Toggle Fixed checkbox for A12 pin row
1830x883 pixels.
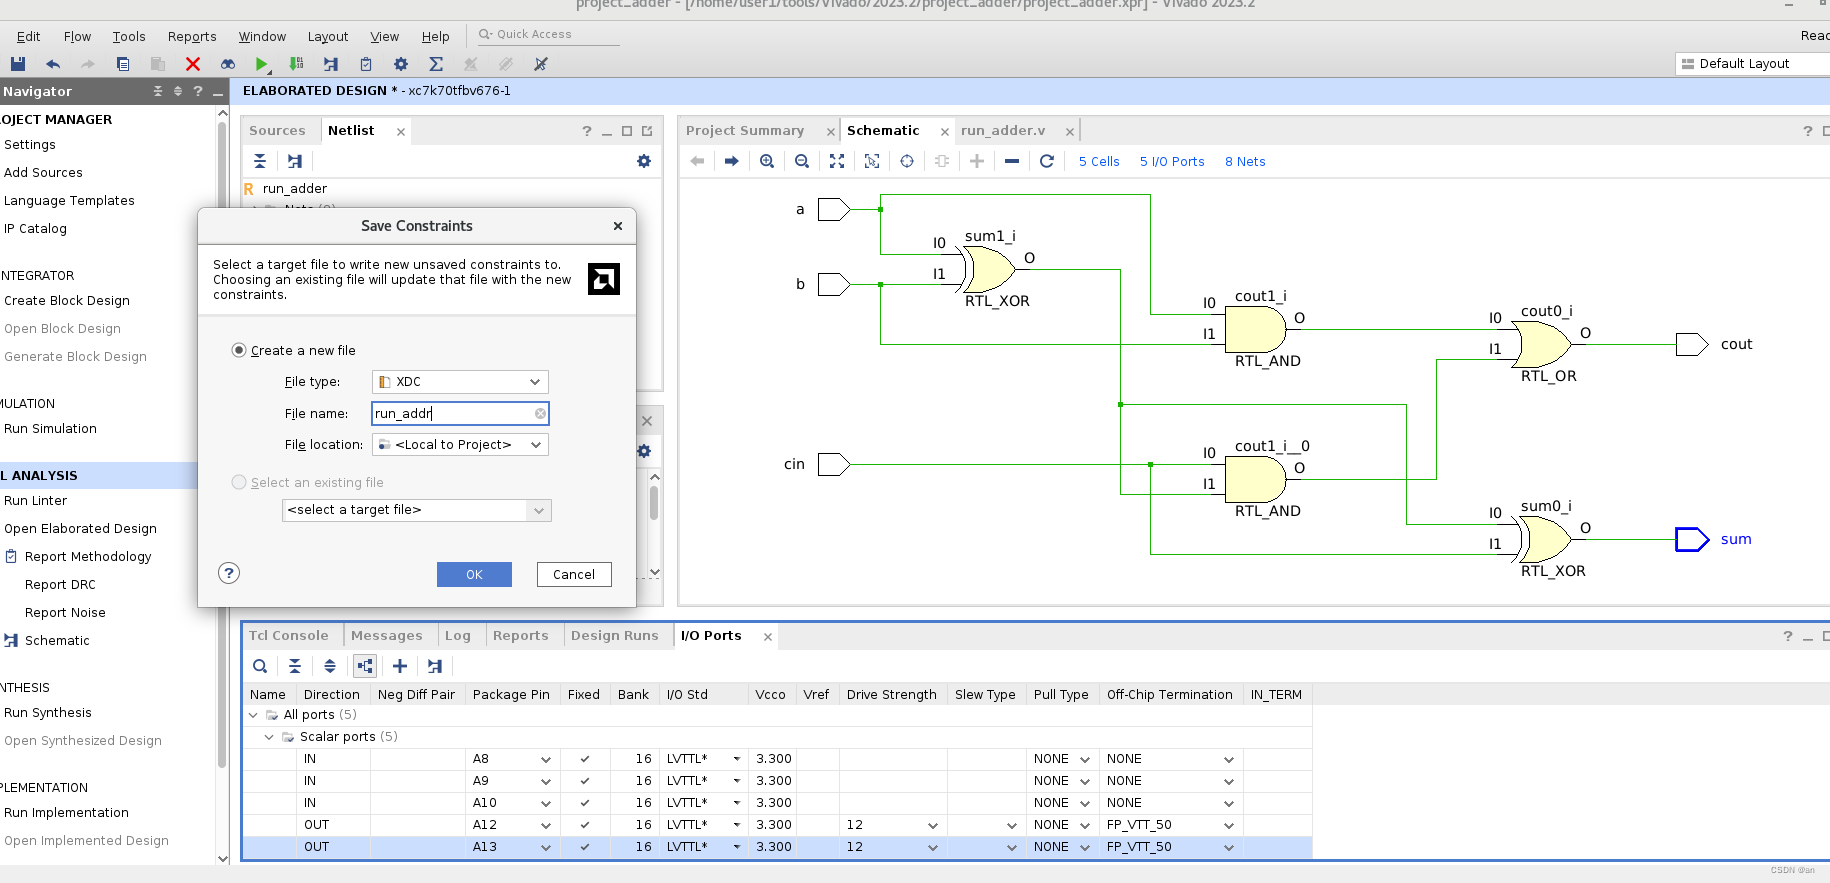585,825
